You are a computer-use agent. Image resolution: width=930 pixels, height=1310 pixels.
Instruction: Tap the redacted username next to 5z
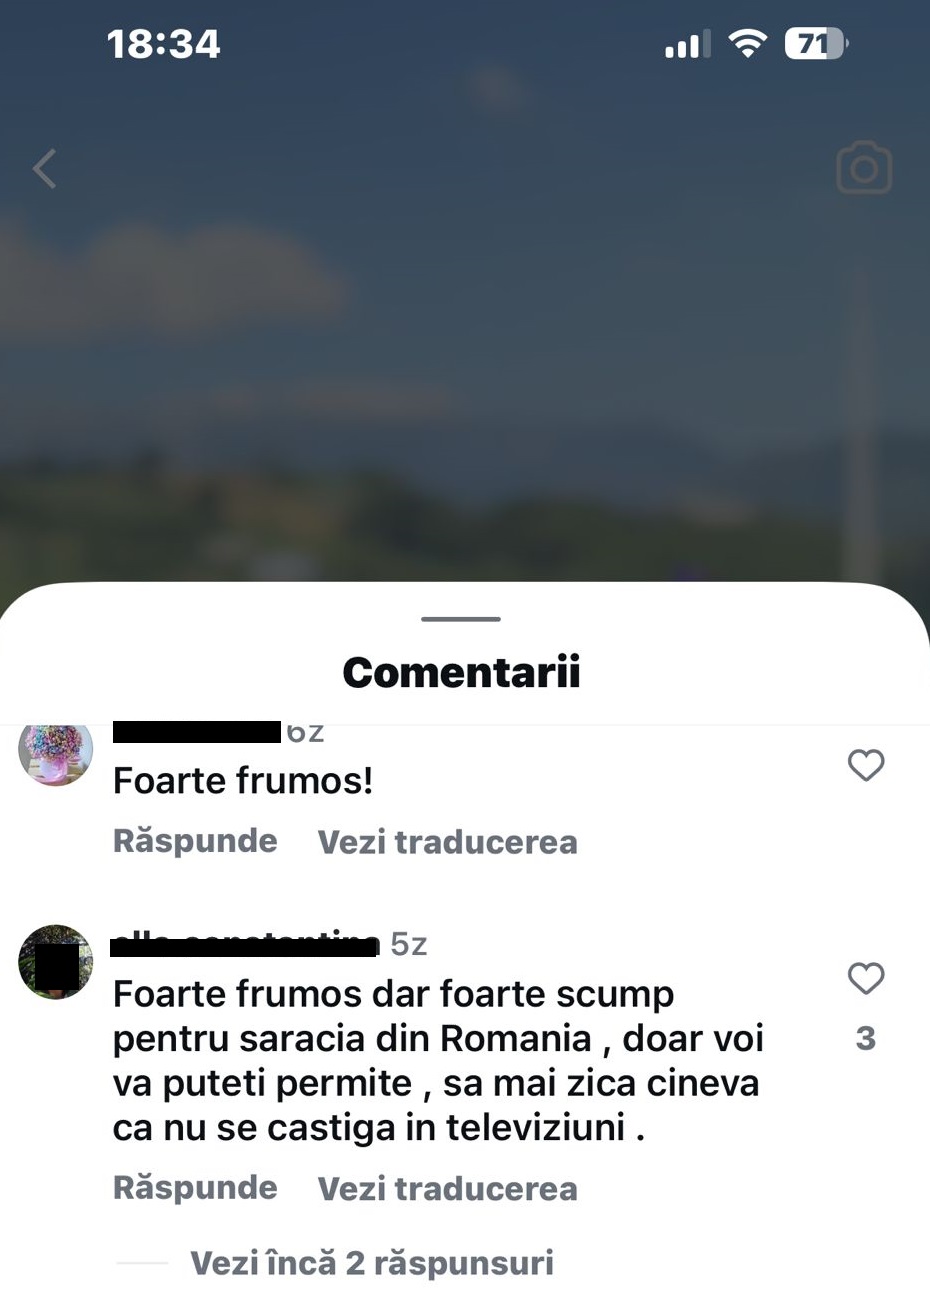coord(246,944)
